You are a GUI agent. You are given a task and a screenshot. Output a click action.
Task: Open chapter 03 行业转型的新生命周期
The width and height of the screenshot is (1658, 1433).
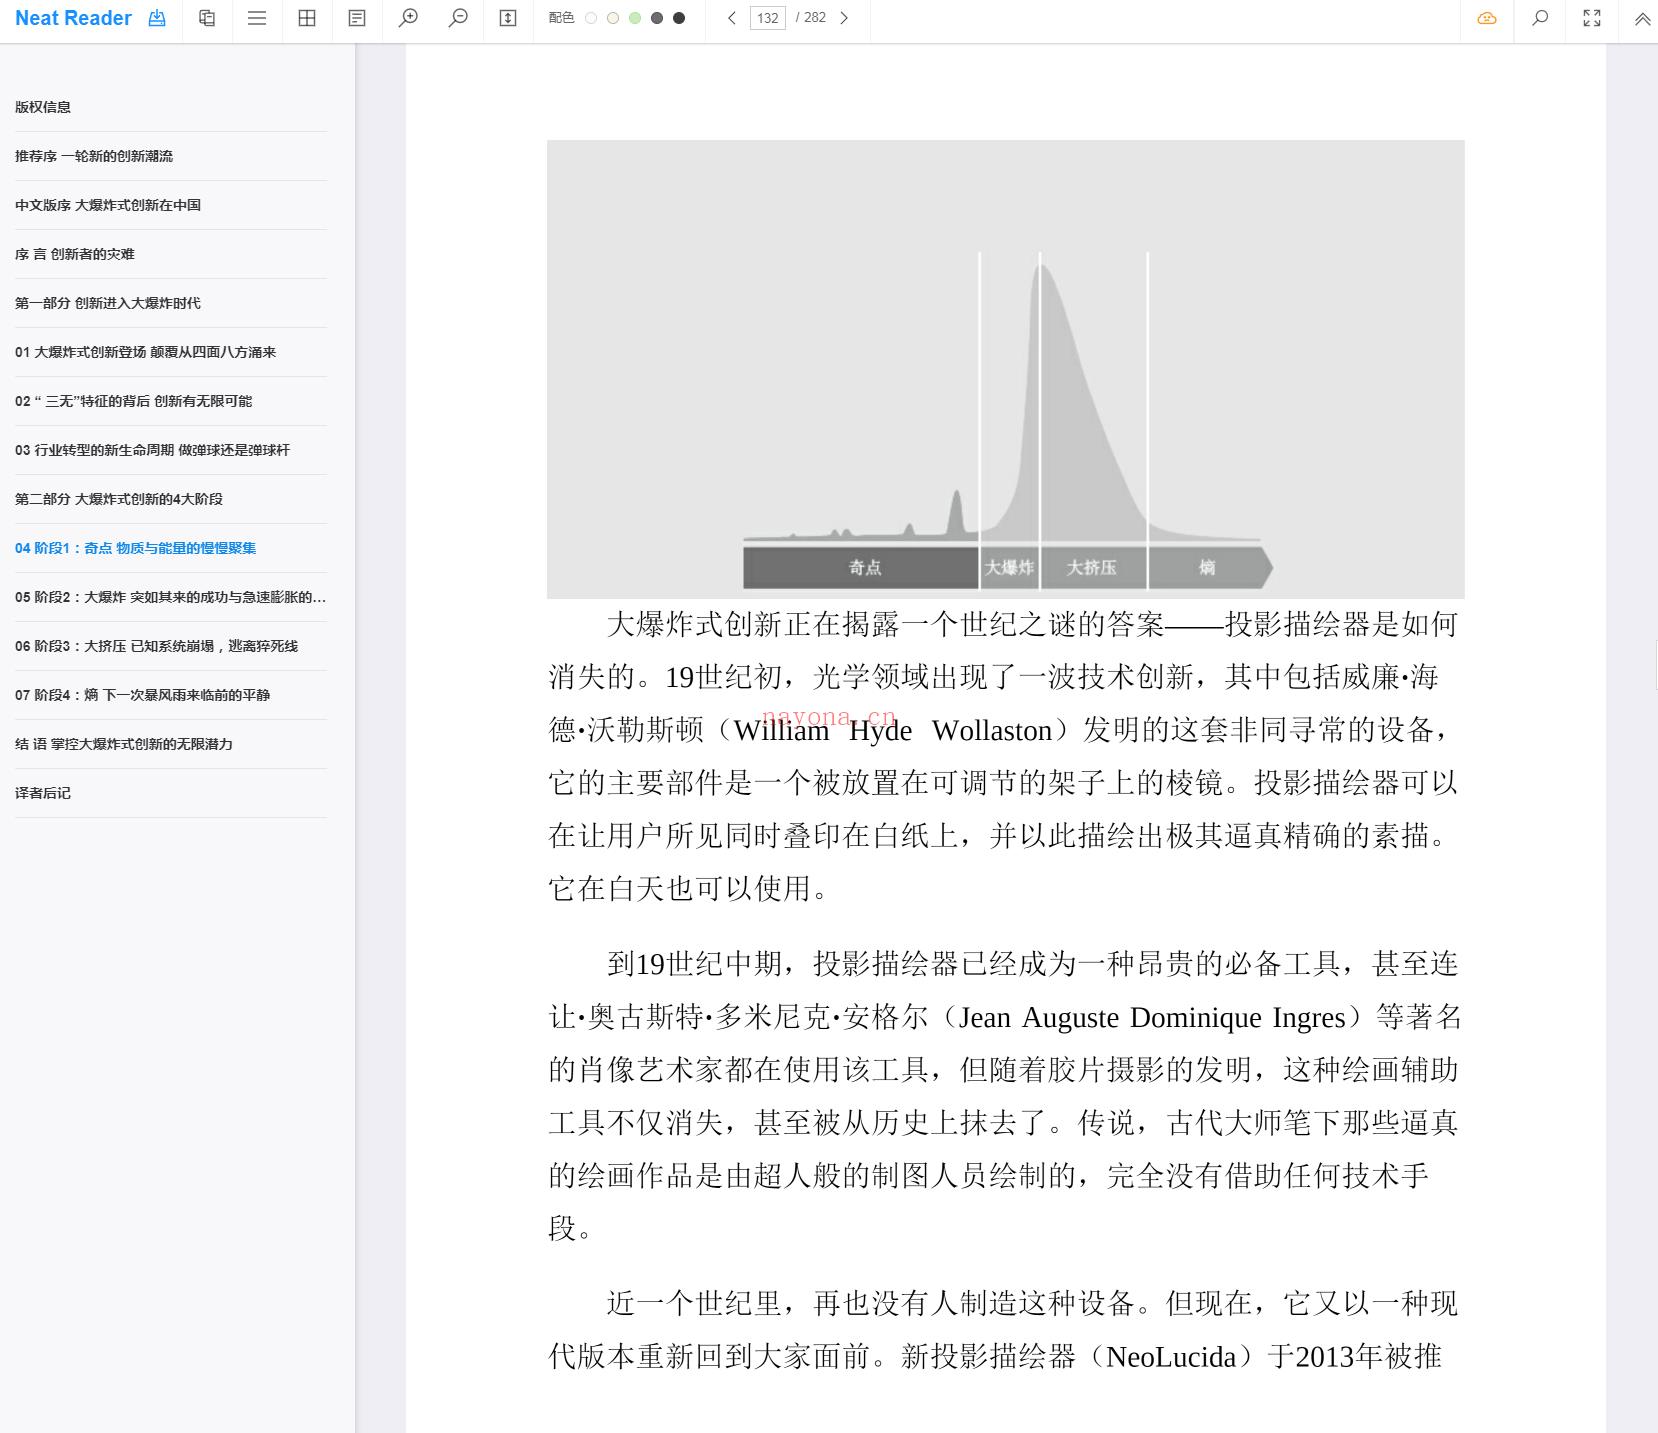(171, 450)
